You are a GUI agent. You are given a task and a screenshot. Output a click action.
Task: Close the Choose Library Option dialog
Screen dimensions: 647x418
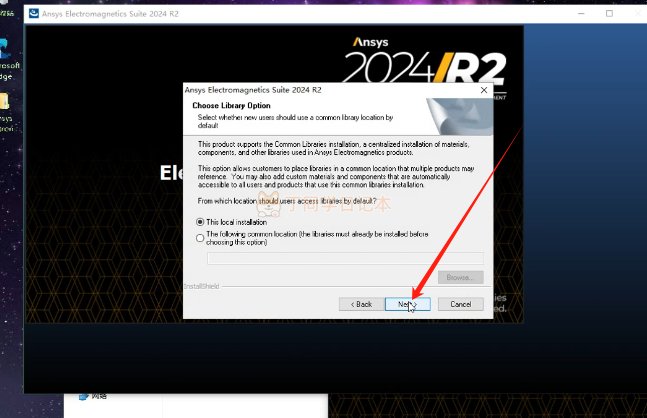coord(484,90)
